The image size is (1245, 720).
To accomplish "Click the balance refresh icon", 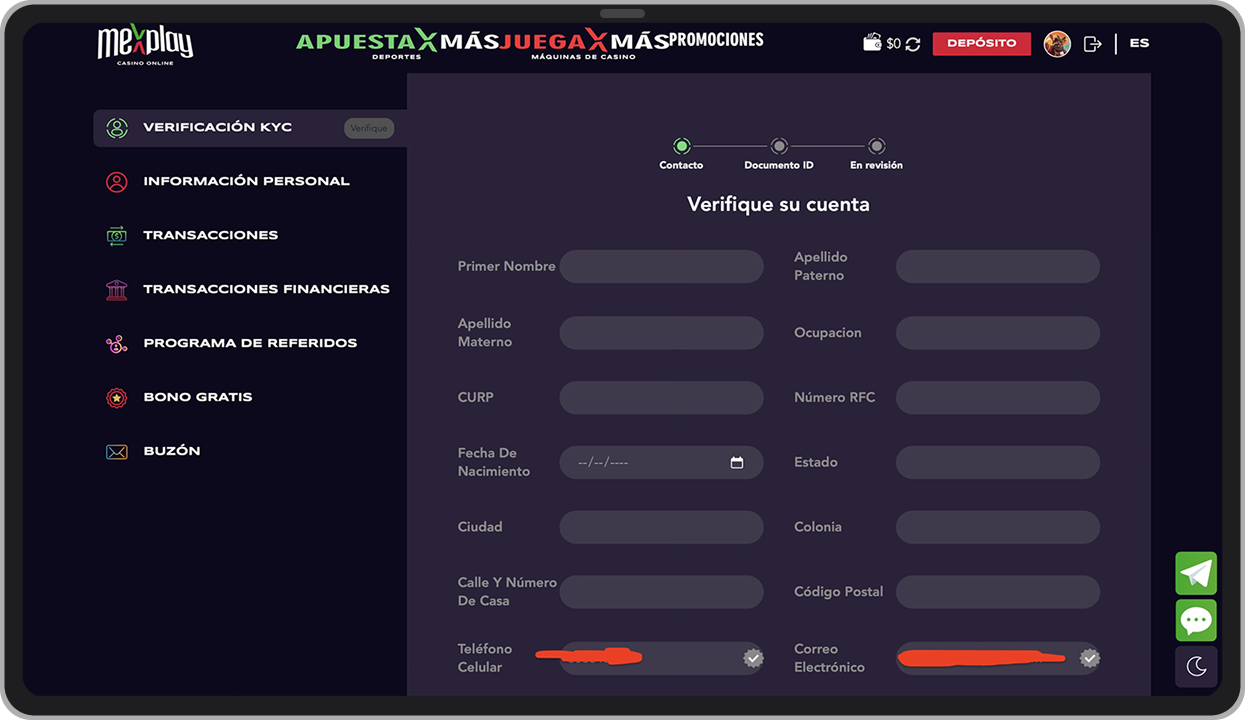I will coord(913,44).
